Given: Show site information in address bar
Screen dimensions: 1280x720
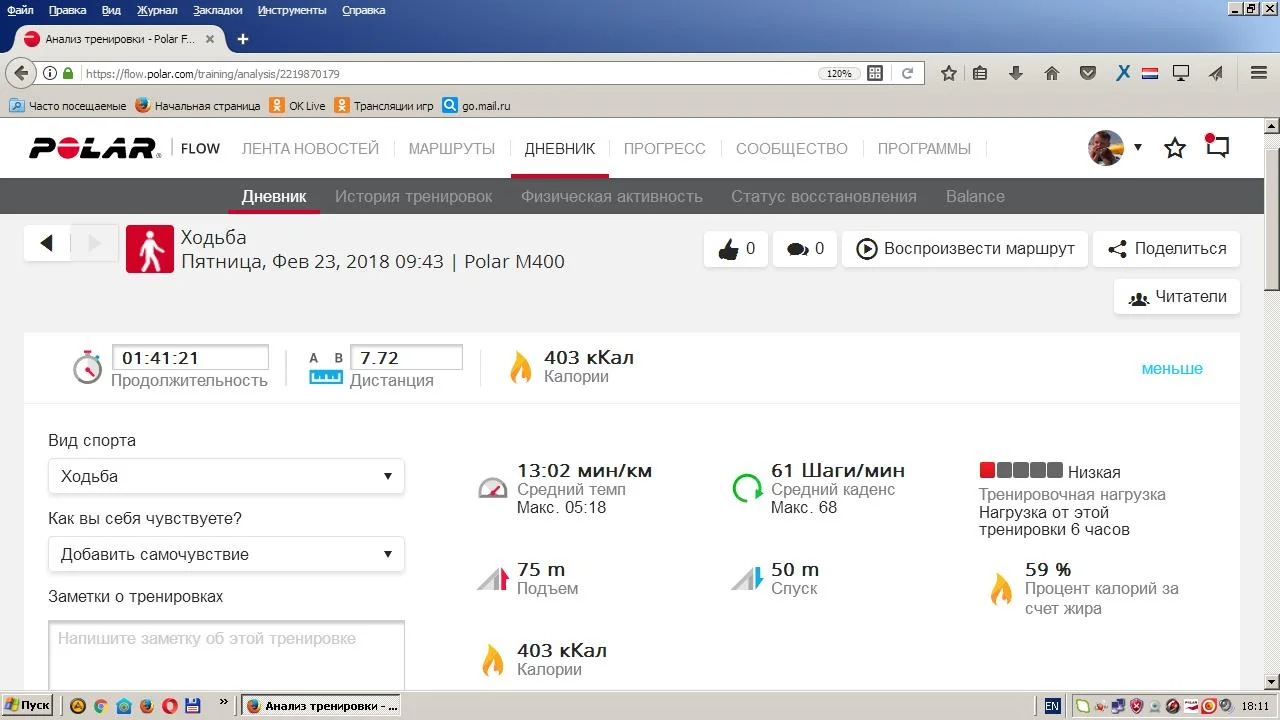Looking at the screenshot, I should [50, 73].
